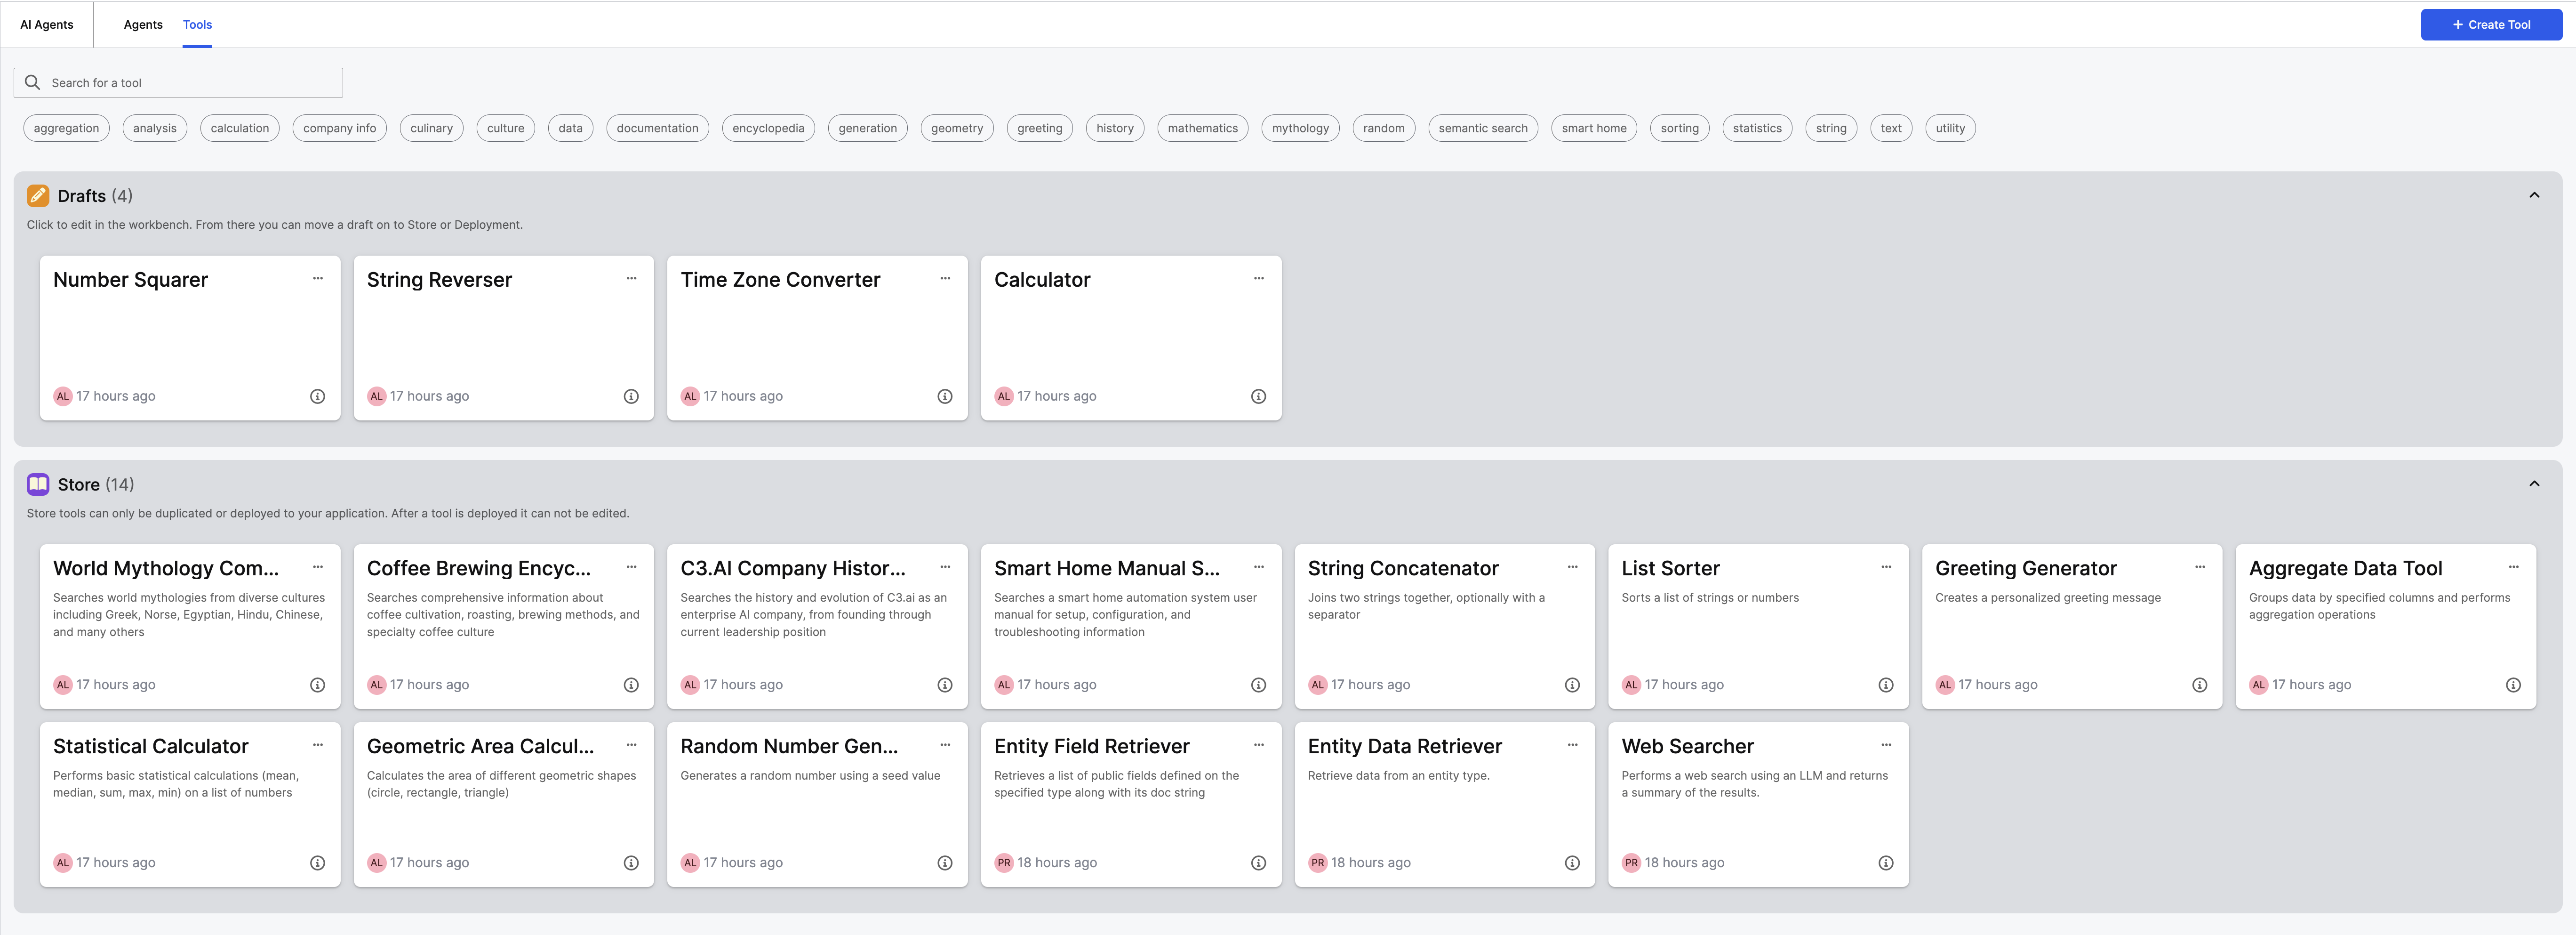The image size is (2576, 935).
Task: Show info for Entity Field Retriever tool
Action: (1258, 863)
